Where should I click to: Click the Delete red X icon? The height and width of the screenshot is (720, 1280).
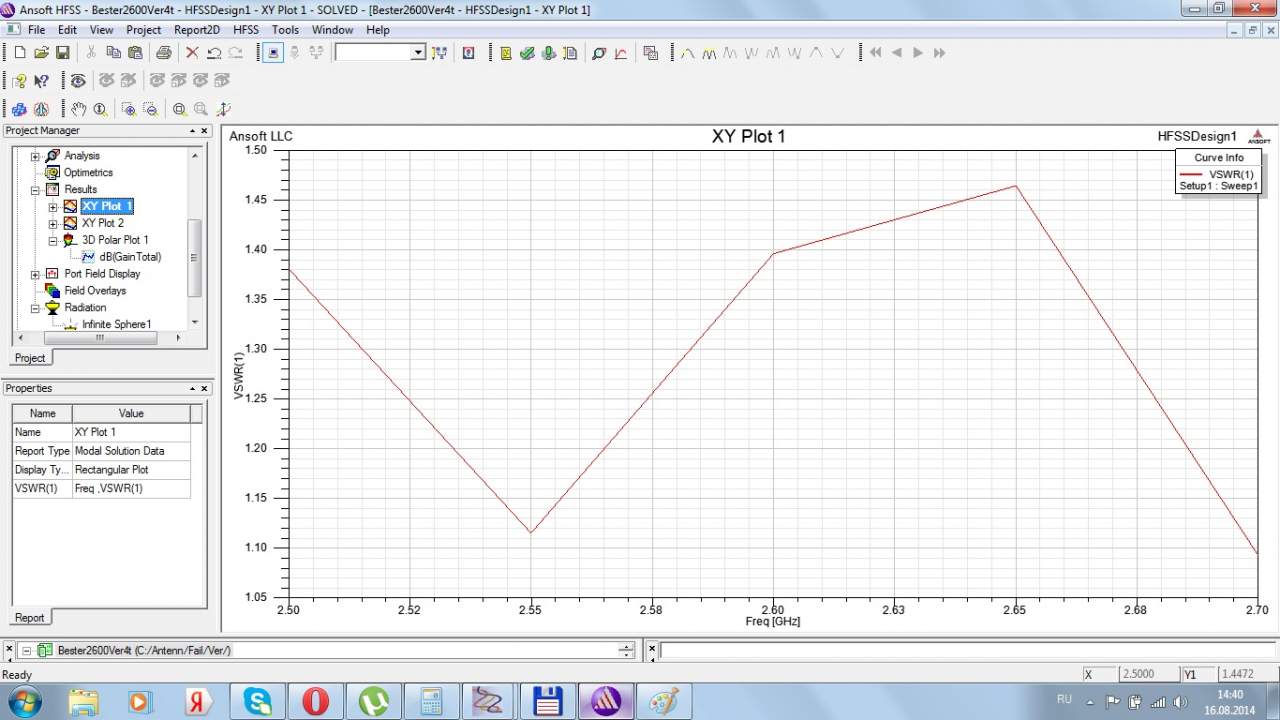192,53
